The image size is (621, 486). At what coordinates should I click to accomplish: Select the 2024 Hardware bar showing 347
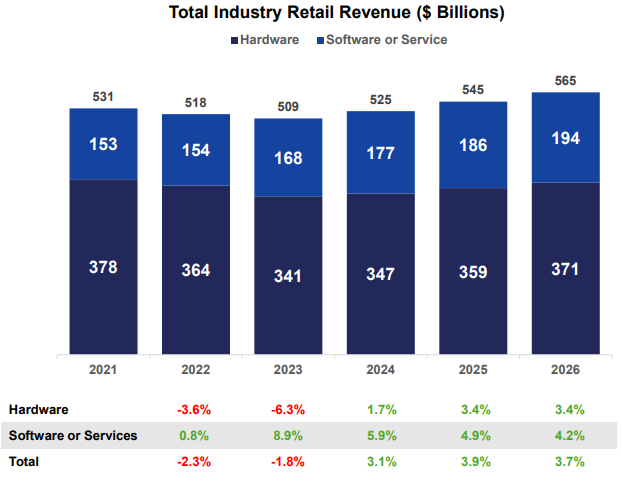click(x=381, y=273)
